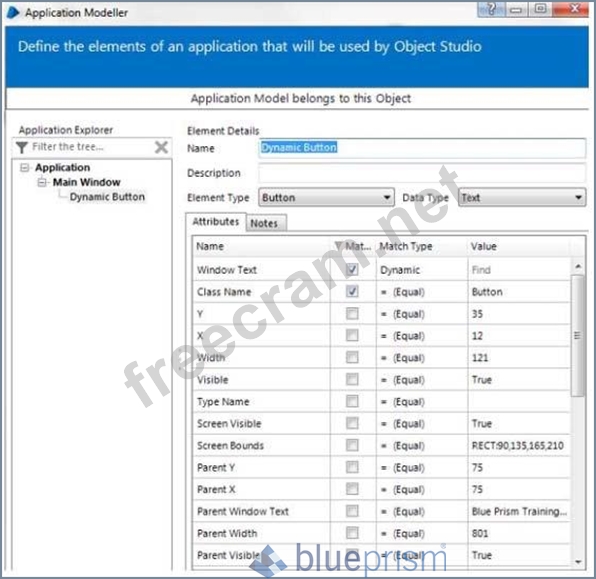The image size is (596, 579).
Task: Open the Element Type dropdown
Action: click(326, 197)
